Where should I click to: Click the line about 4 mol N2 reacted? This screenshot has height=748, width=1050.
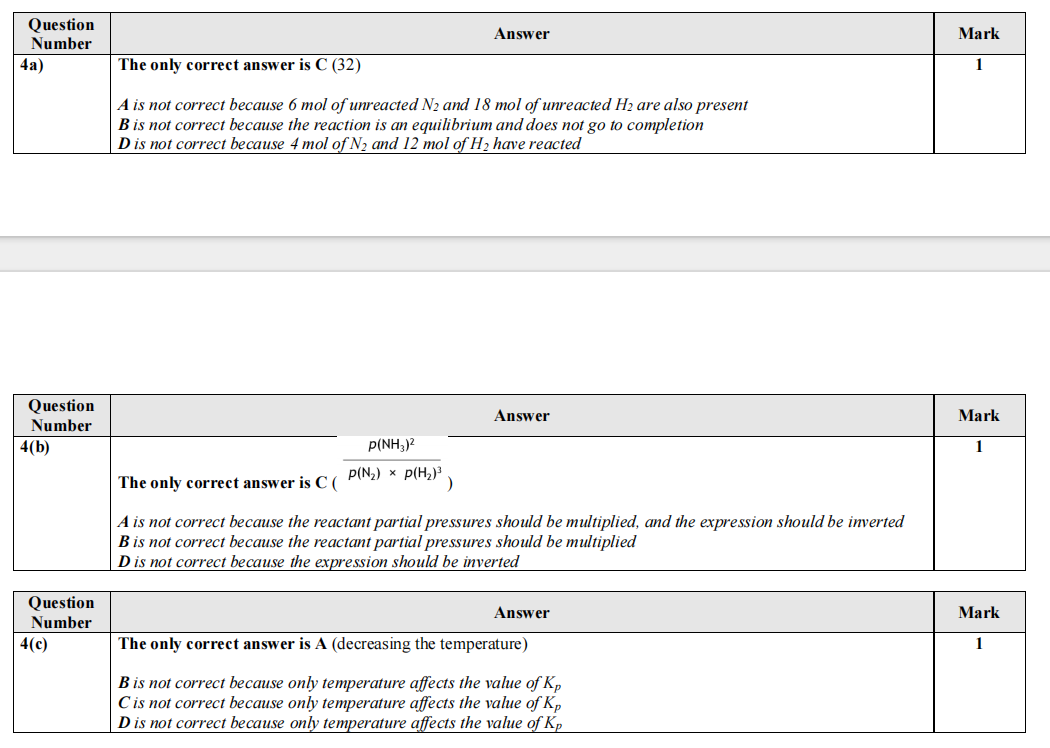pos(349,144)
